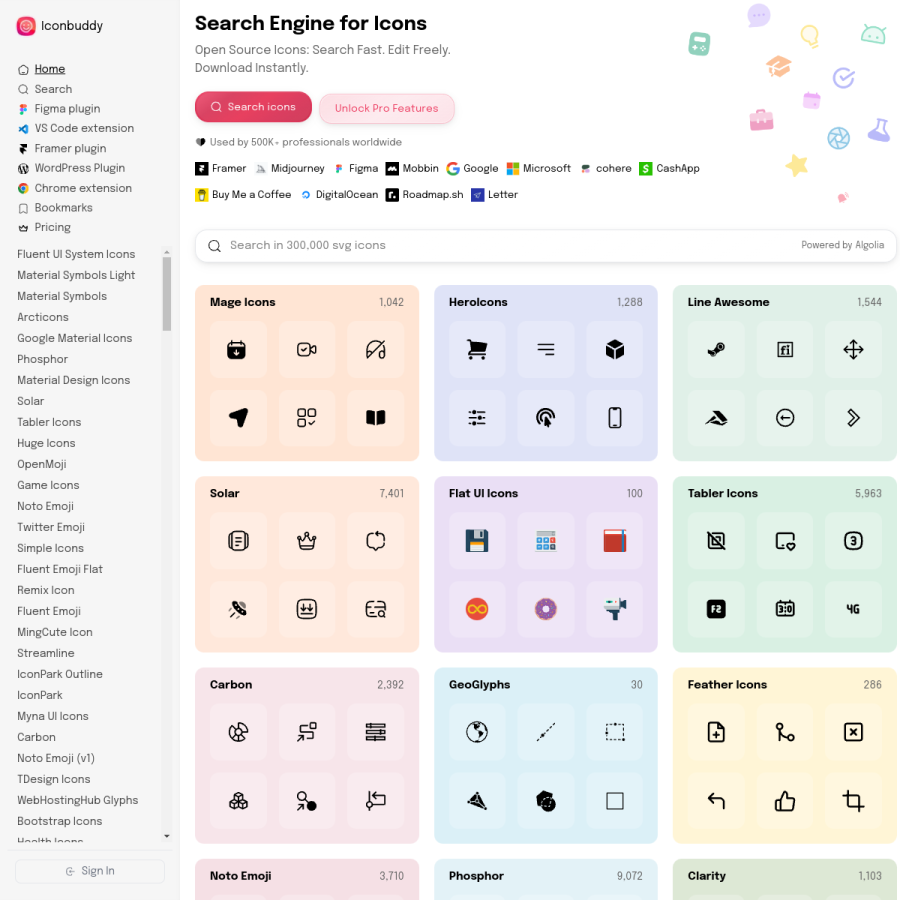This screenshot has height=900, width=900.
Task: Open the Figma plugin sidebar item
Action: tap(67, 108)
